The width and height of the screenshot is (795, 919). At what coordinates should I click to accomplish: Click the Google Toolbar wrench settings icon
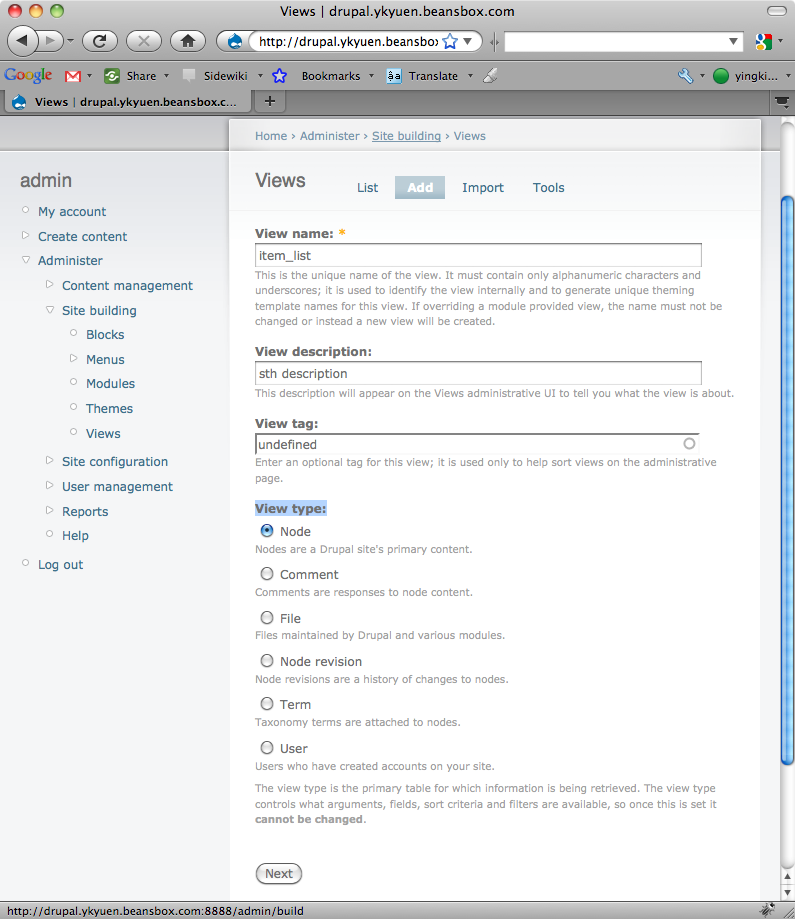[x=685, y=76]
